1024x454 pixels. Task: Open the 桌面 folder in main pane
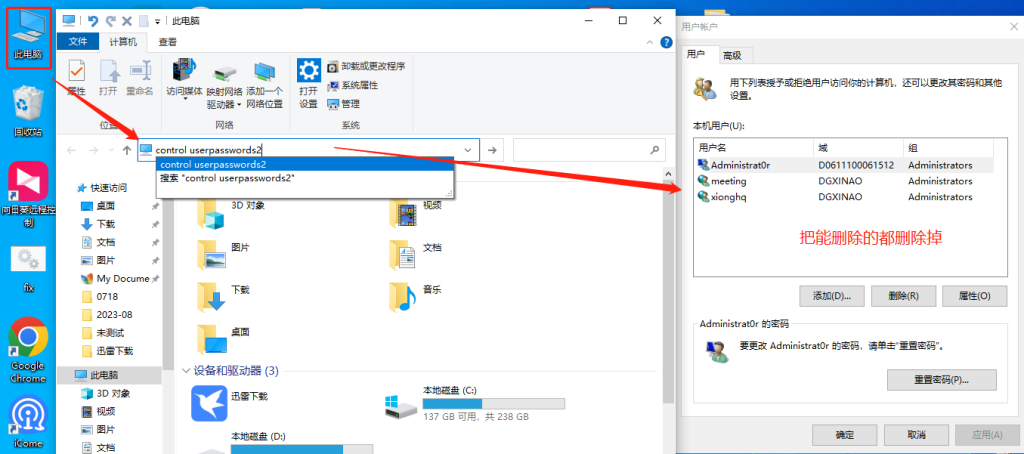click(223, 339)
